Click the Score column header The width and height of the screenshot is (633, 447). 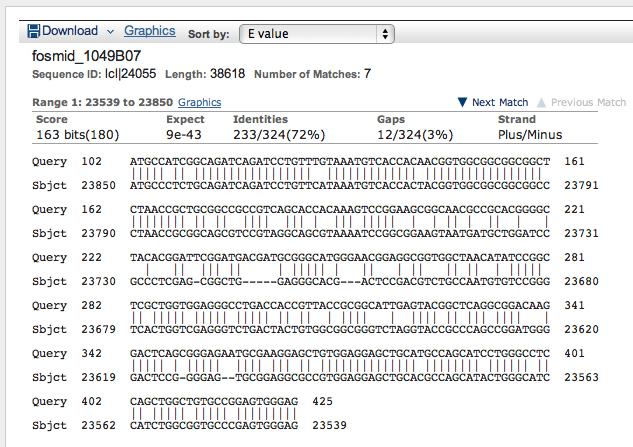(52, 120)
